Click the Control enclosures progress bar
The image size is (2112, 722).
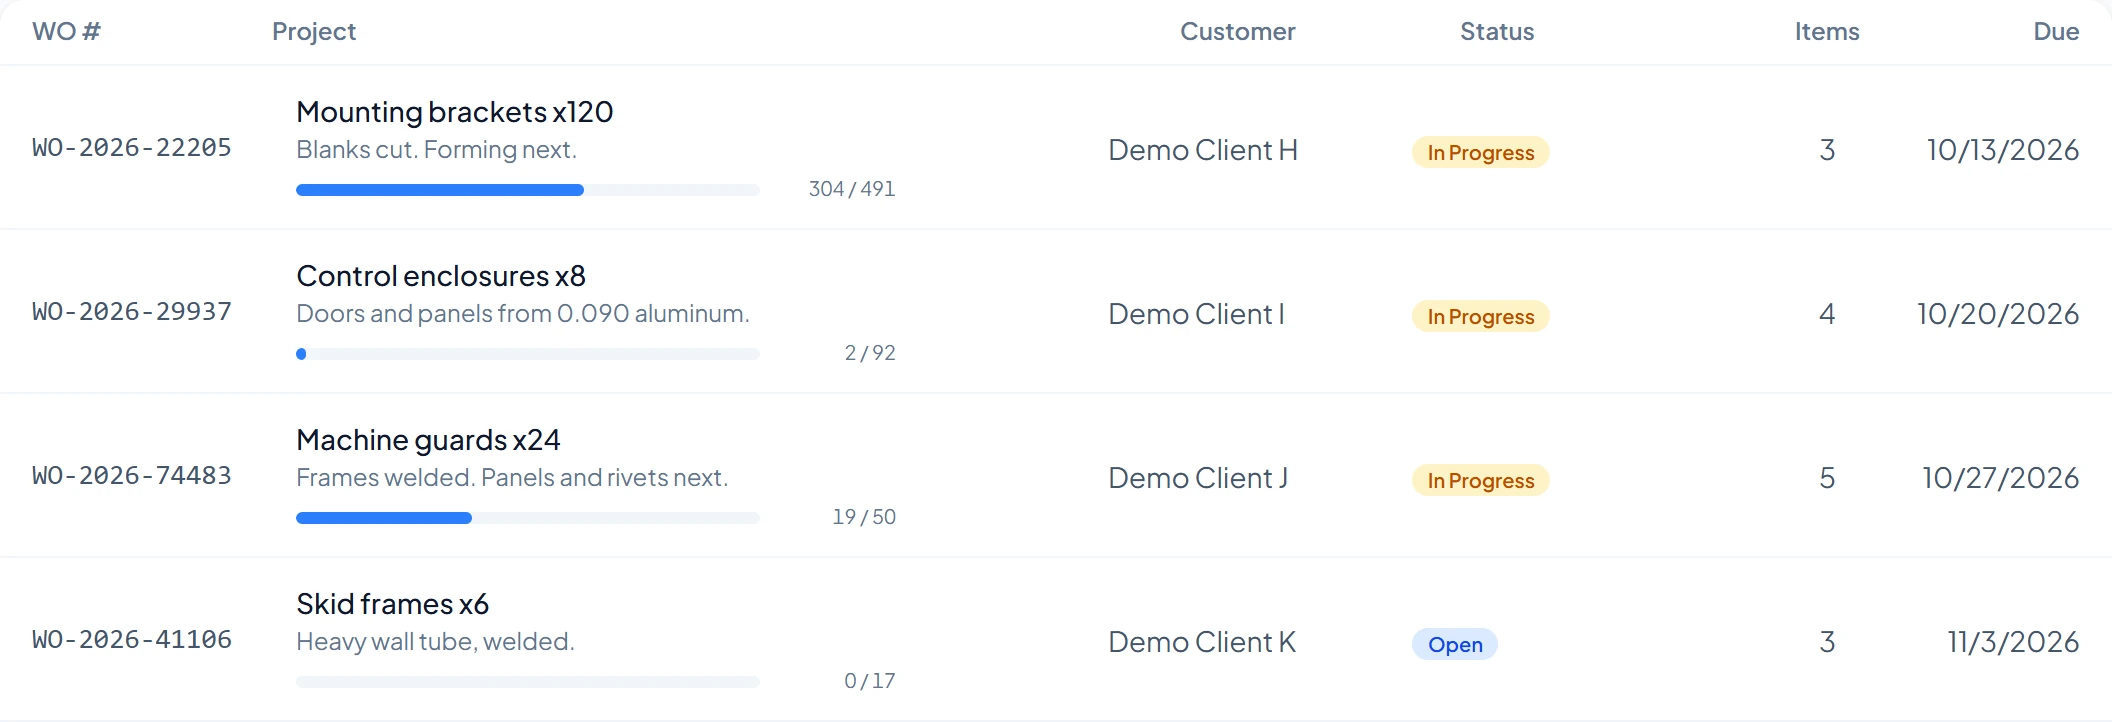click(528, 354)
